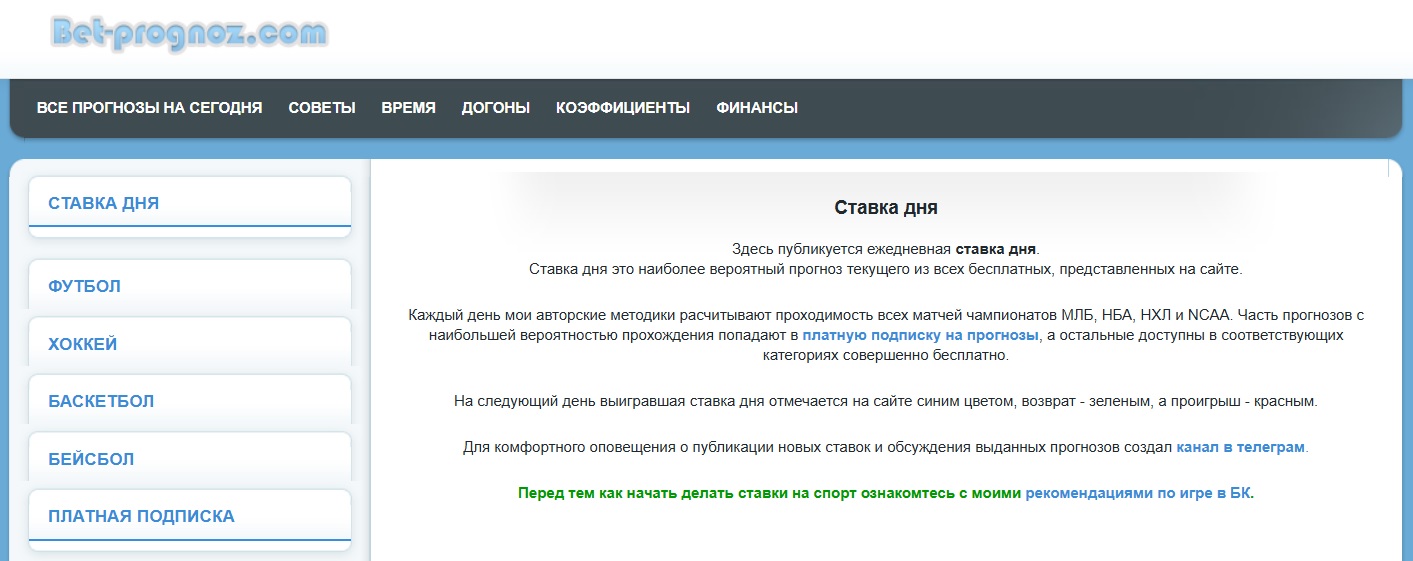Viewport: 1413px width, 561px height.
Task: Open the БЕЙСБОЛ sidebar category
Action: 91,459
